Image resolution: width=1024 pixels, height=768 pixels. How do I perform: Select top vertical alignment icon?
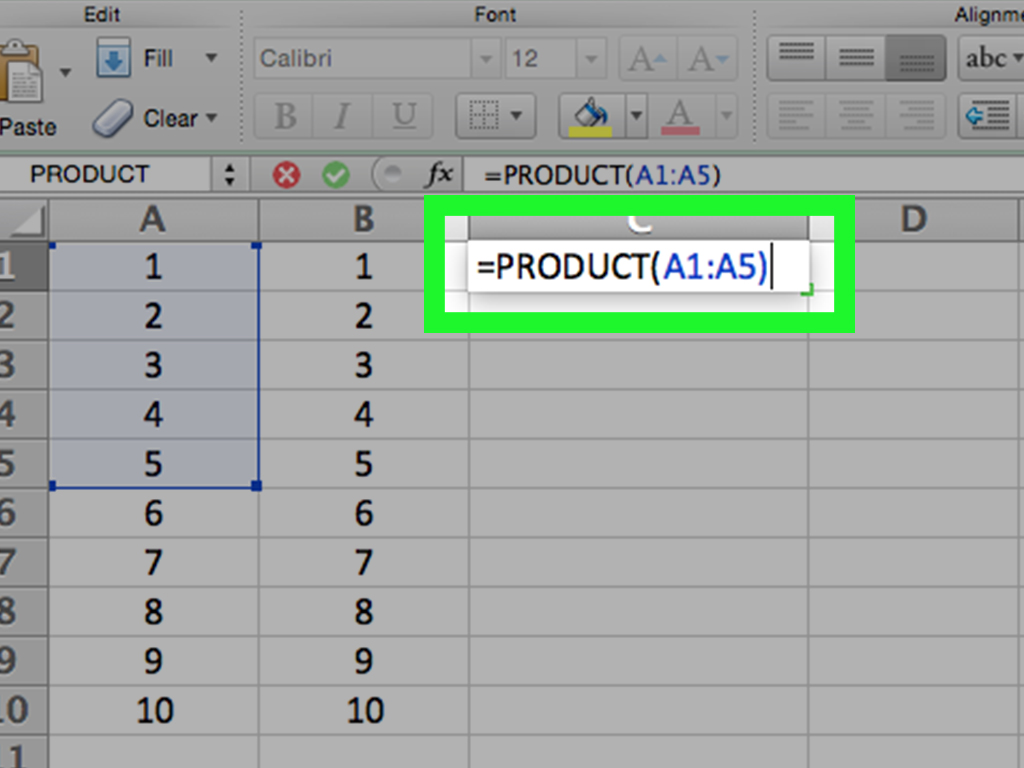(797, 58)
